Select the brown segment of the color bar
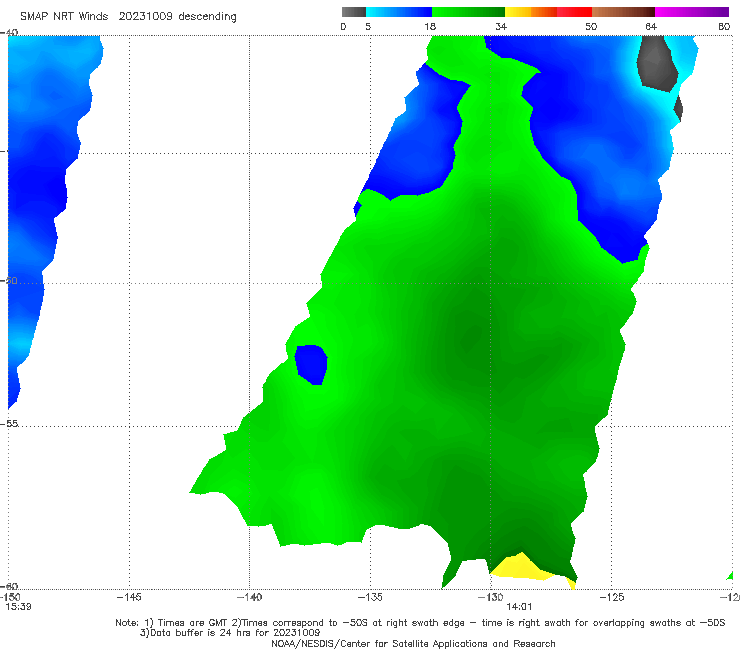 pos(623,12)
